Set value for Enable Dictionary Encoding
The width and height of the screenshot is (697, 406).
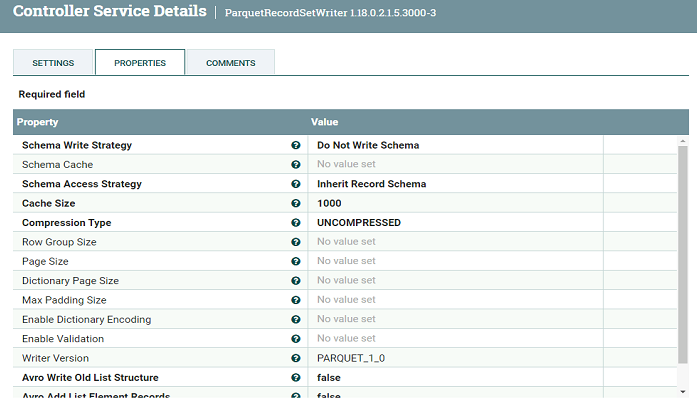[x=455, y=319]
